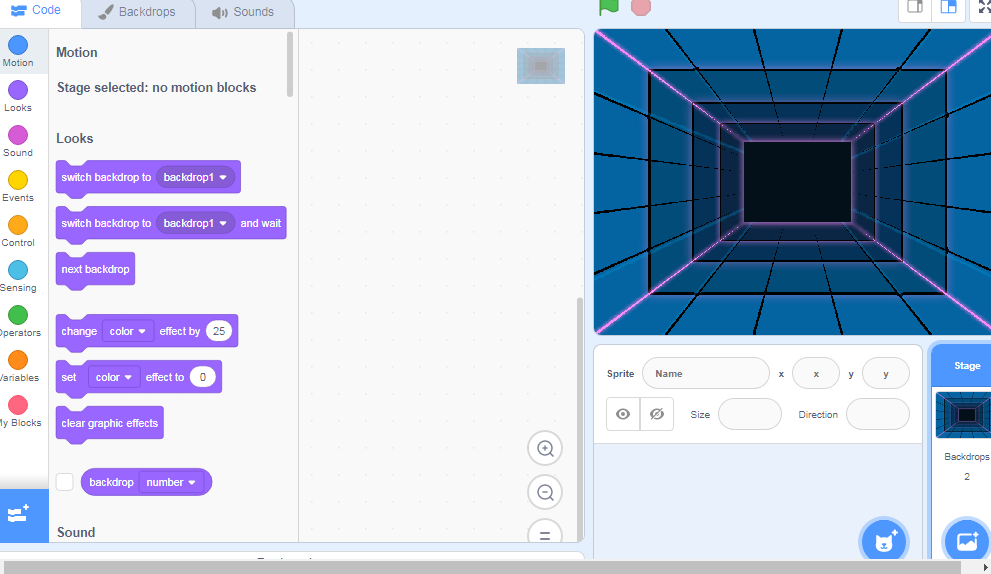Click the next backdrop block
This screenshot has height=574, width=991.
(95, 269)
